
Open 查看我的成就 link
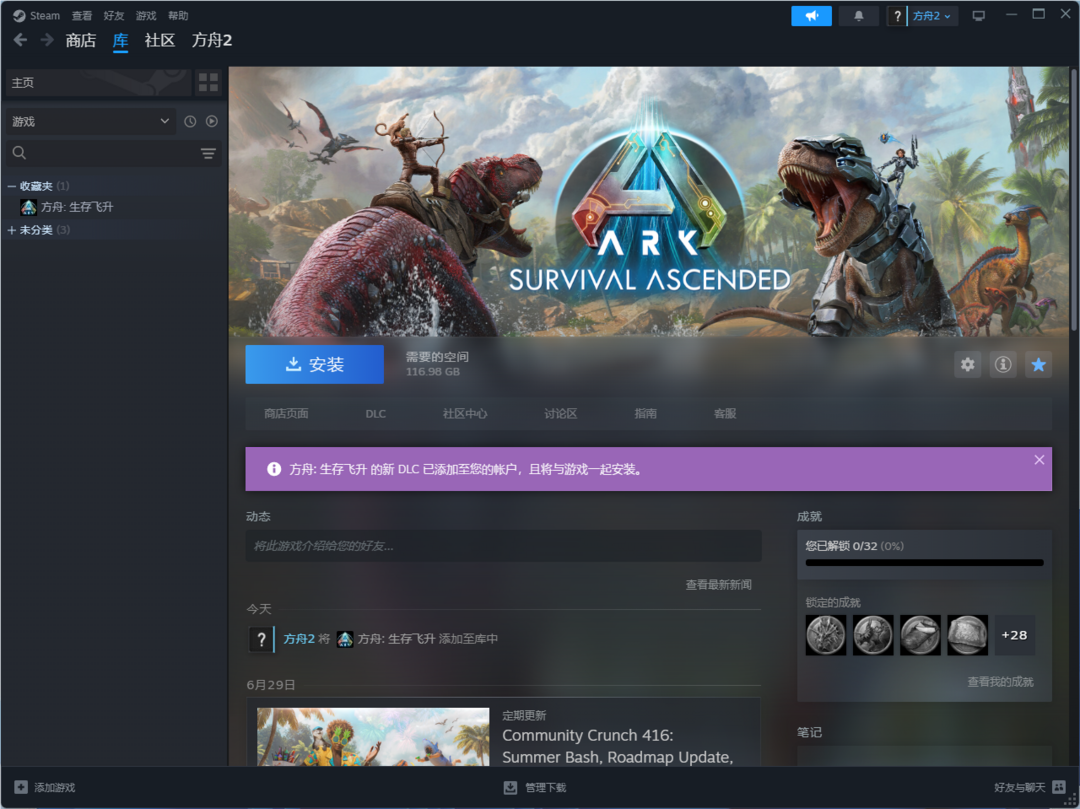coord(1000,681)
